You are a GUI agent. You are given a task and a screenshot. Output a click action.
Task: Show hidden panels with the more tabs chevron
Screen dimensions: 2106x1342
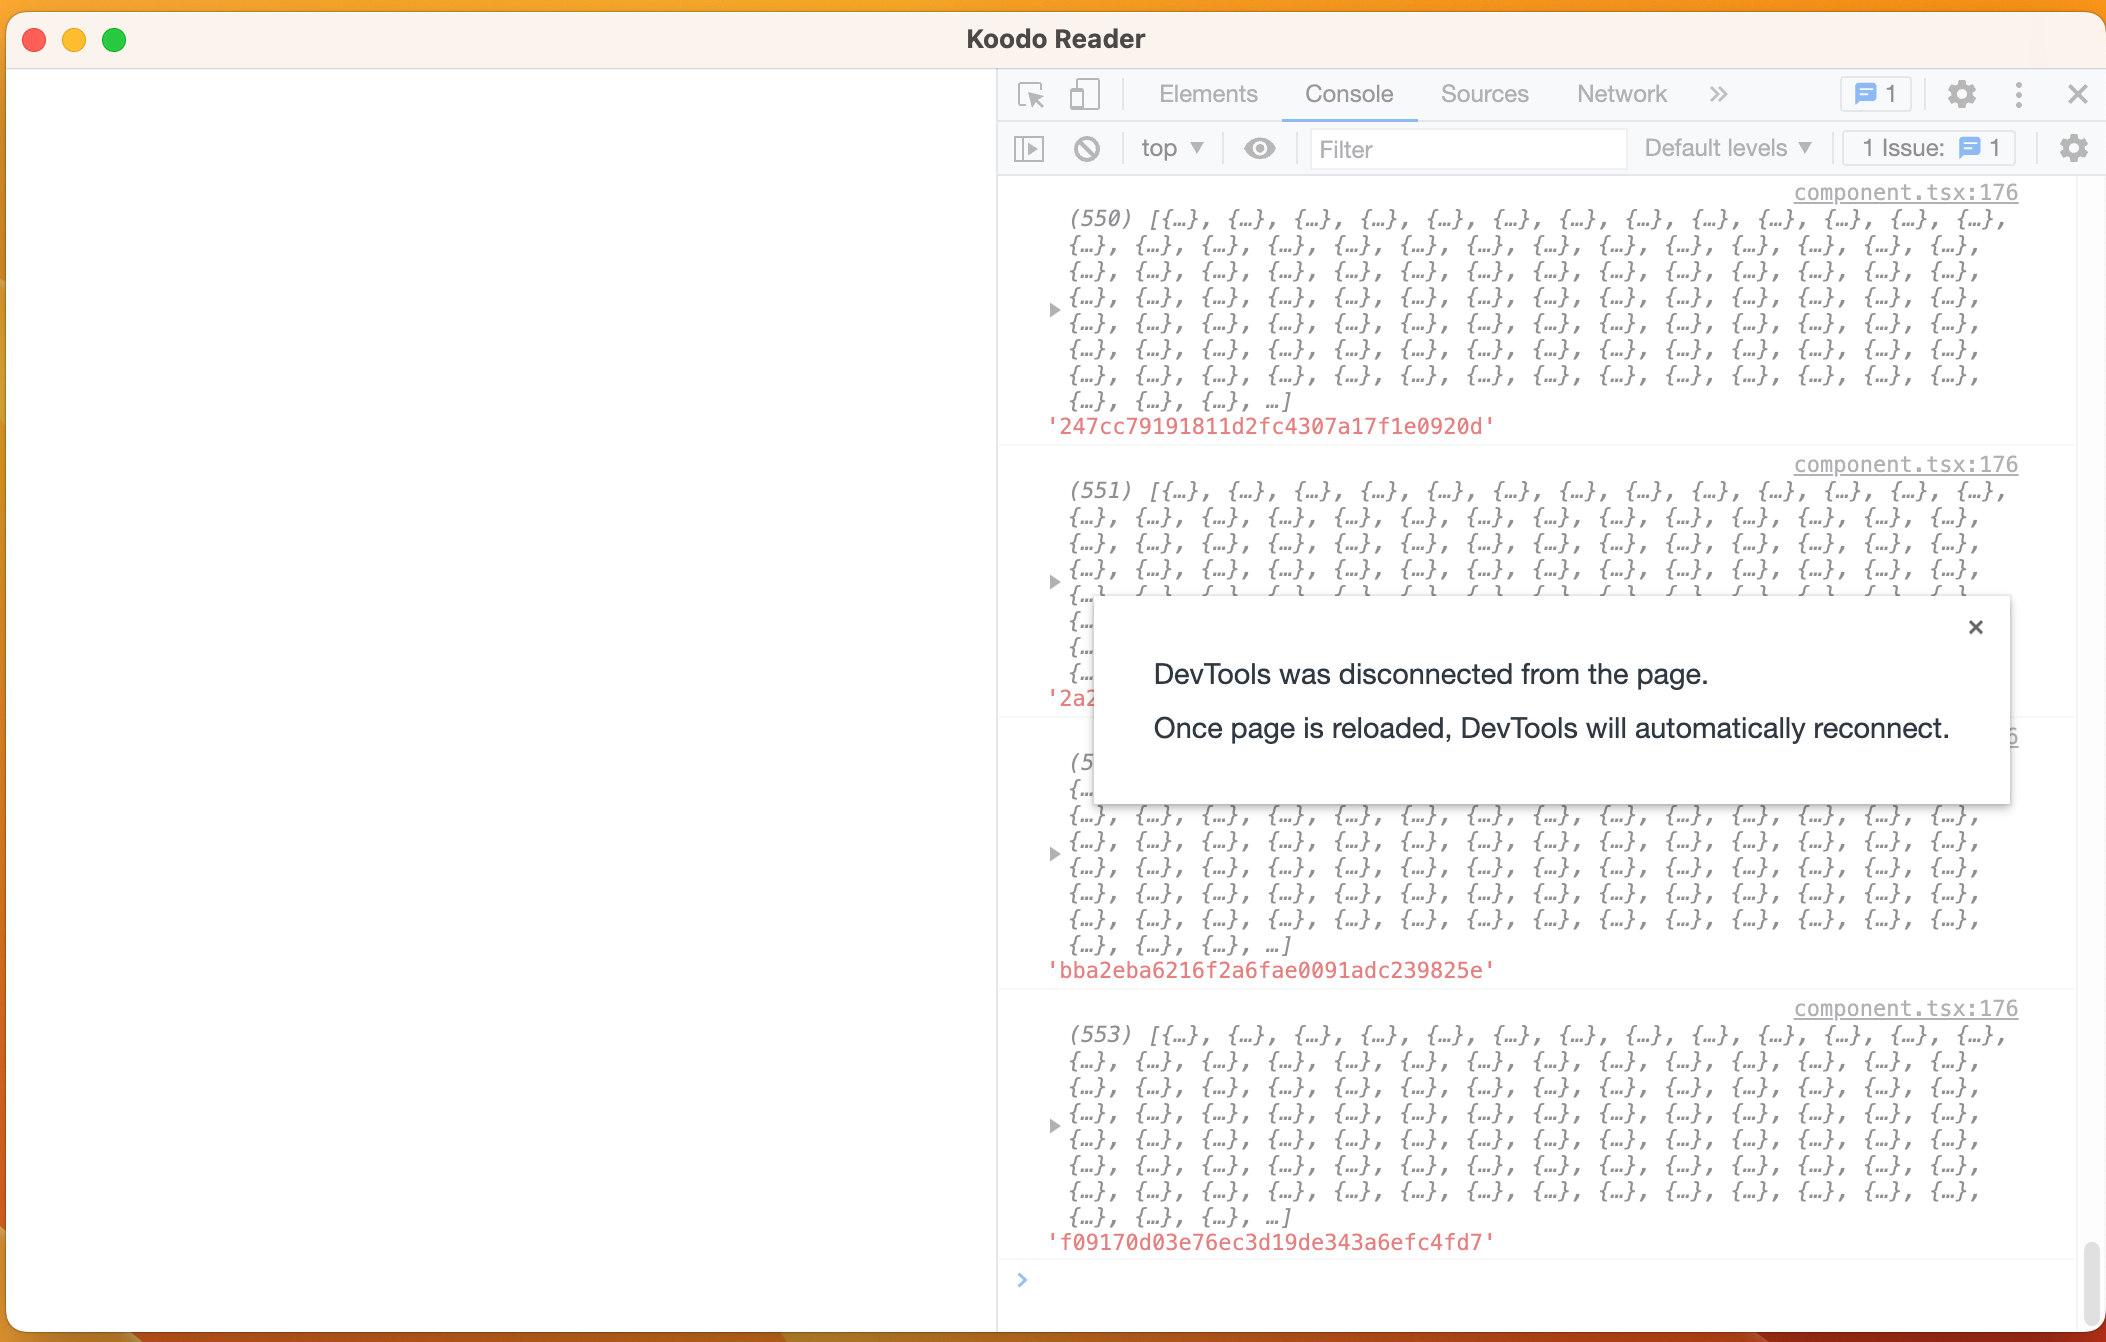1719,94
